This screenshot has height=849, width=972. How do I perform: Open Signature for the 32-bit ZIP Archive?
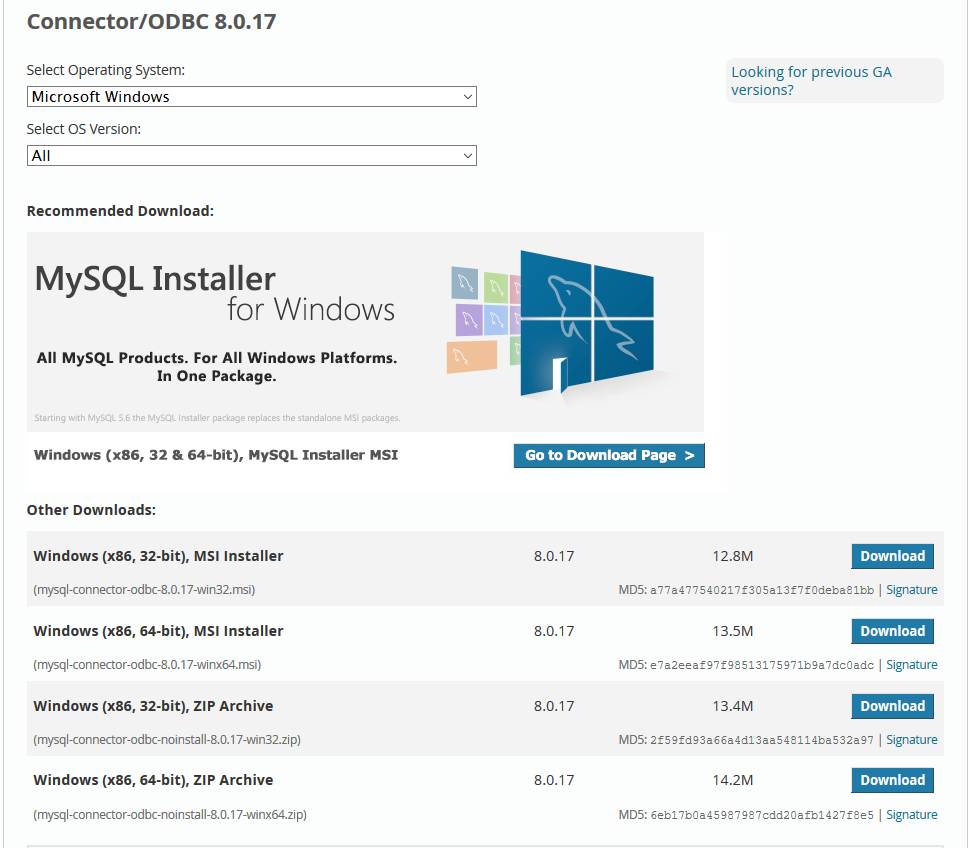[911, 739]
